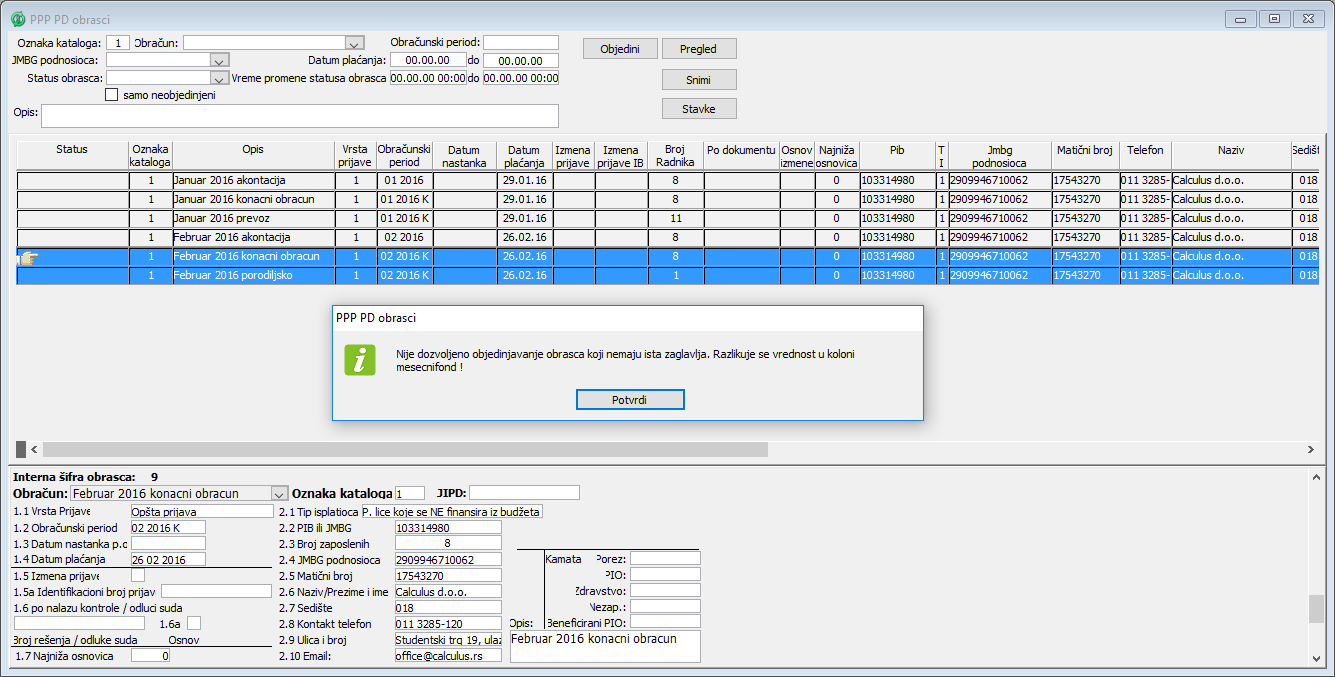Click the Broj Radnika column header
Viewport: 1335px width, 677px height.
675,155
